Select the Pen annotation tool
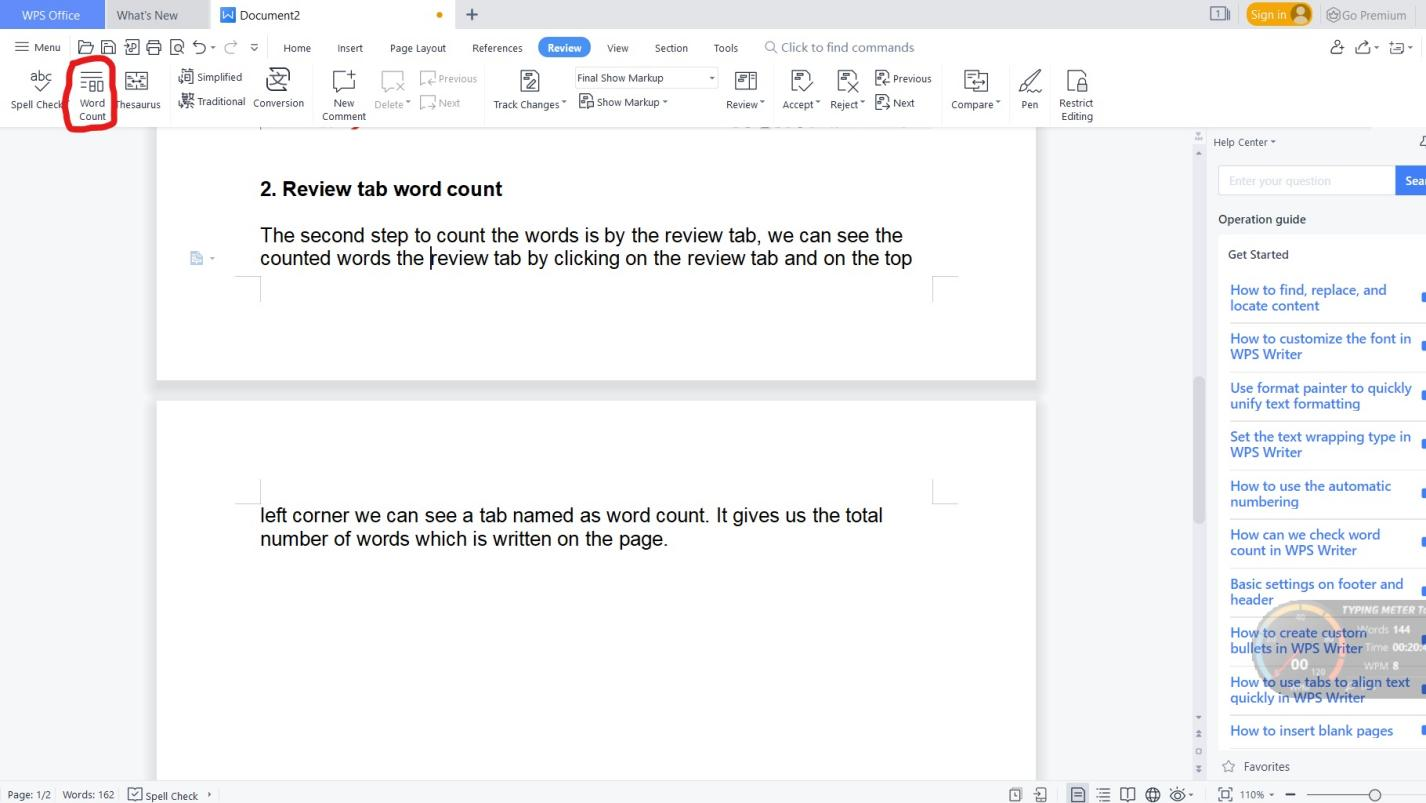The image size is (1426, 803). coord(1029,88)
